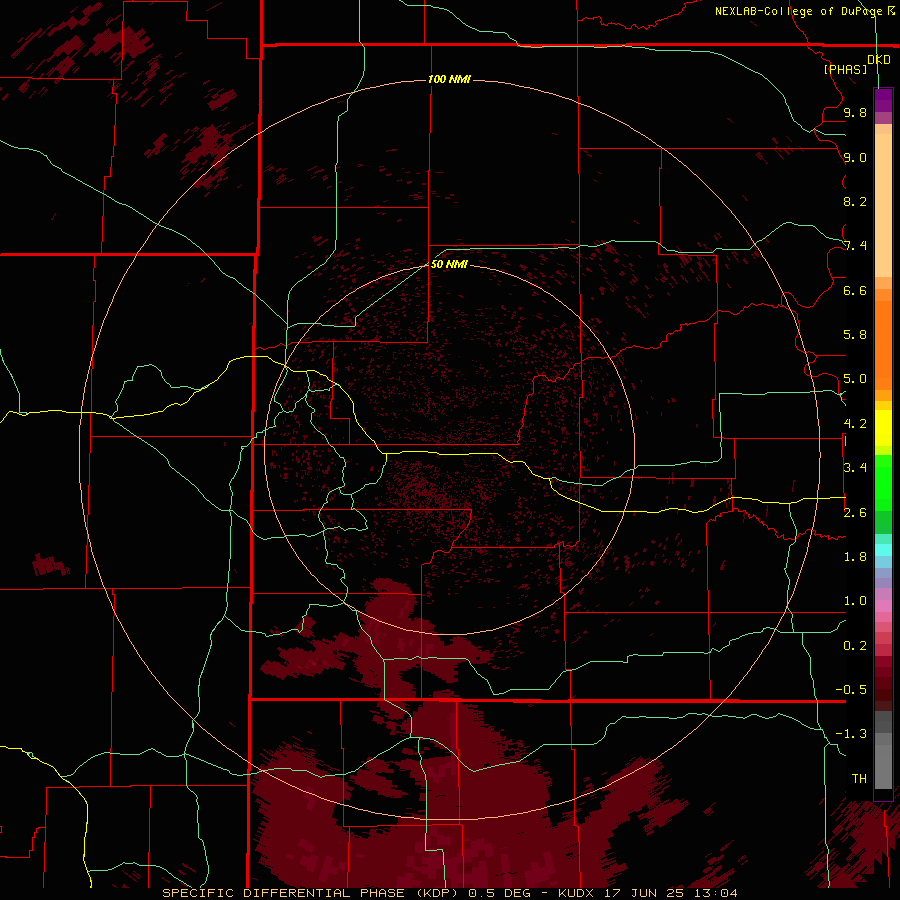Select the 9.0 value on the color scale

[x=855, y=157]
